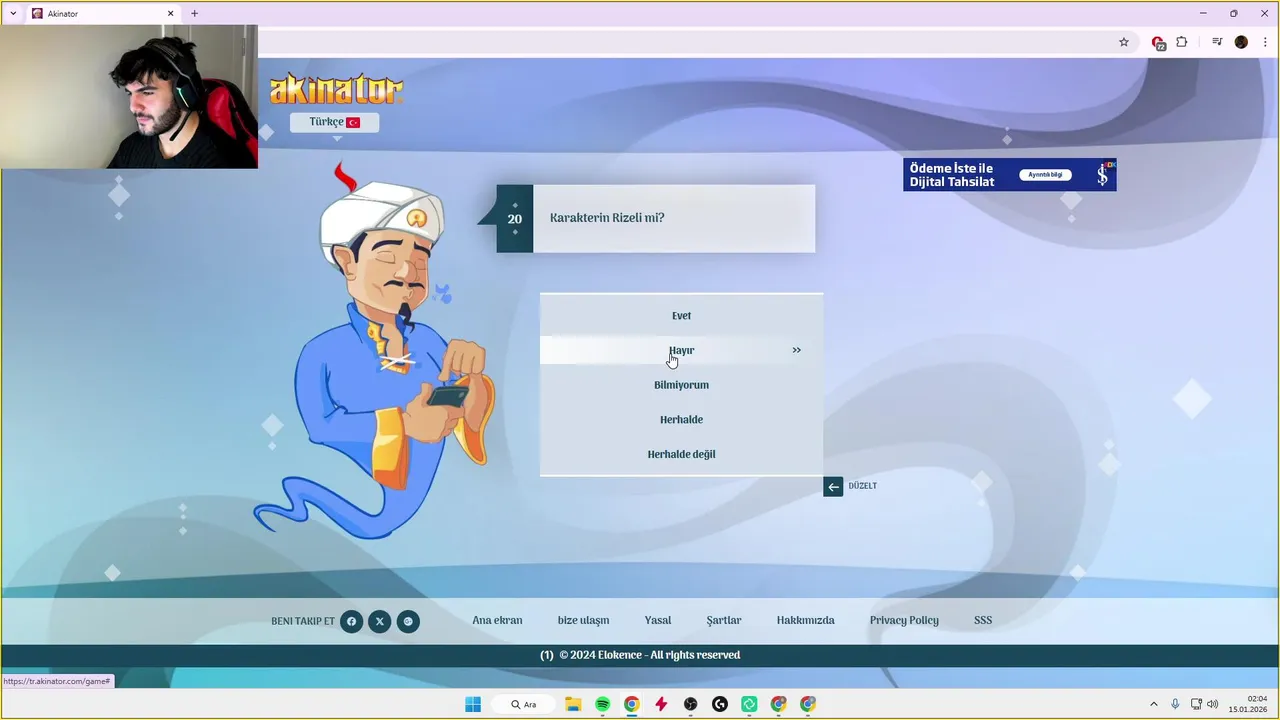Open Spotify from the taskbar
This screenshot has width=1280, height=720.
[603, 704]
